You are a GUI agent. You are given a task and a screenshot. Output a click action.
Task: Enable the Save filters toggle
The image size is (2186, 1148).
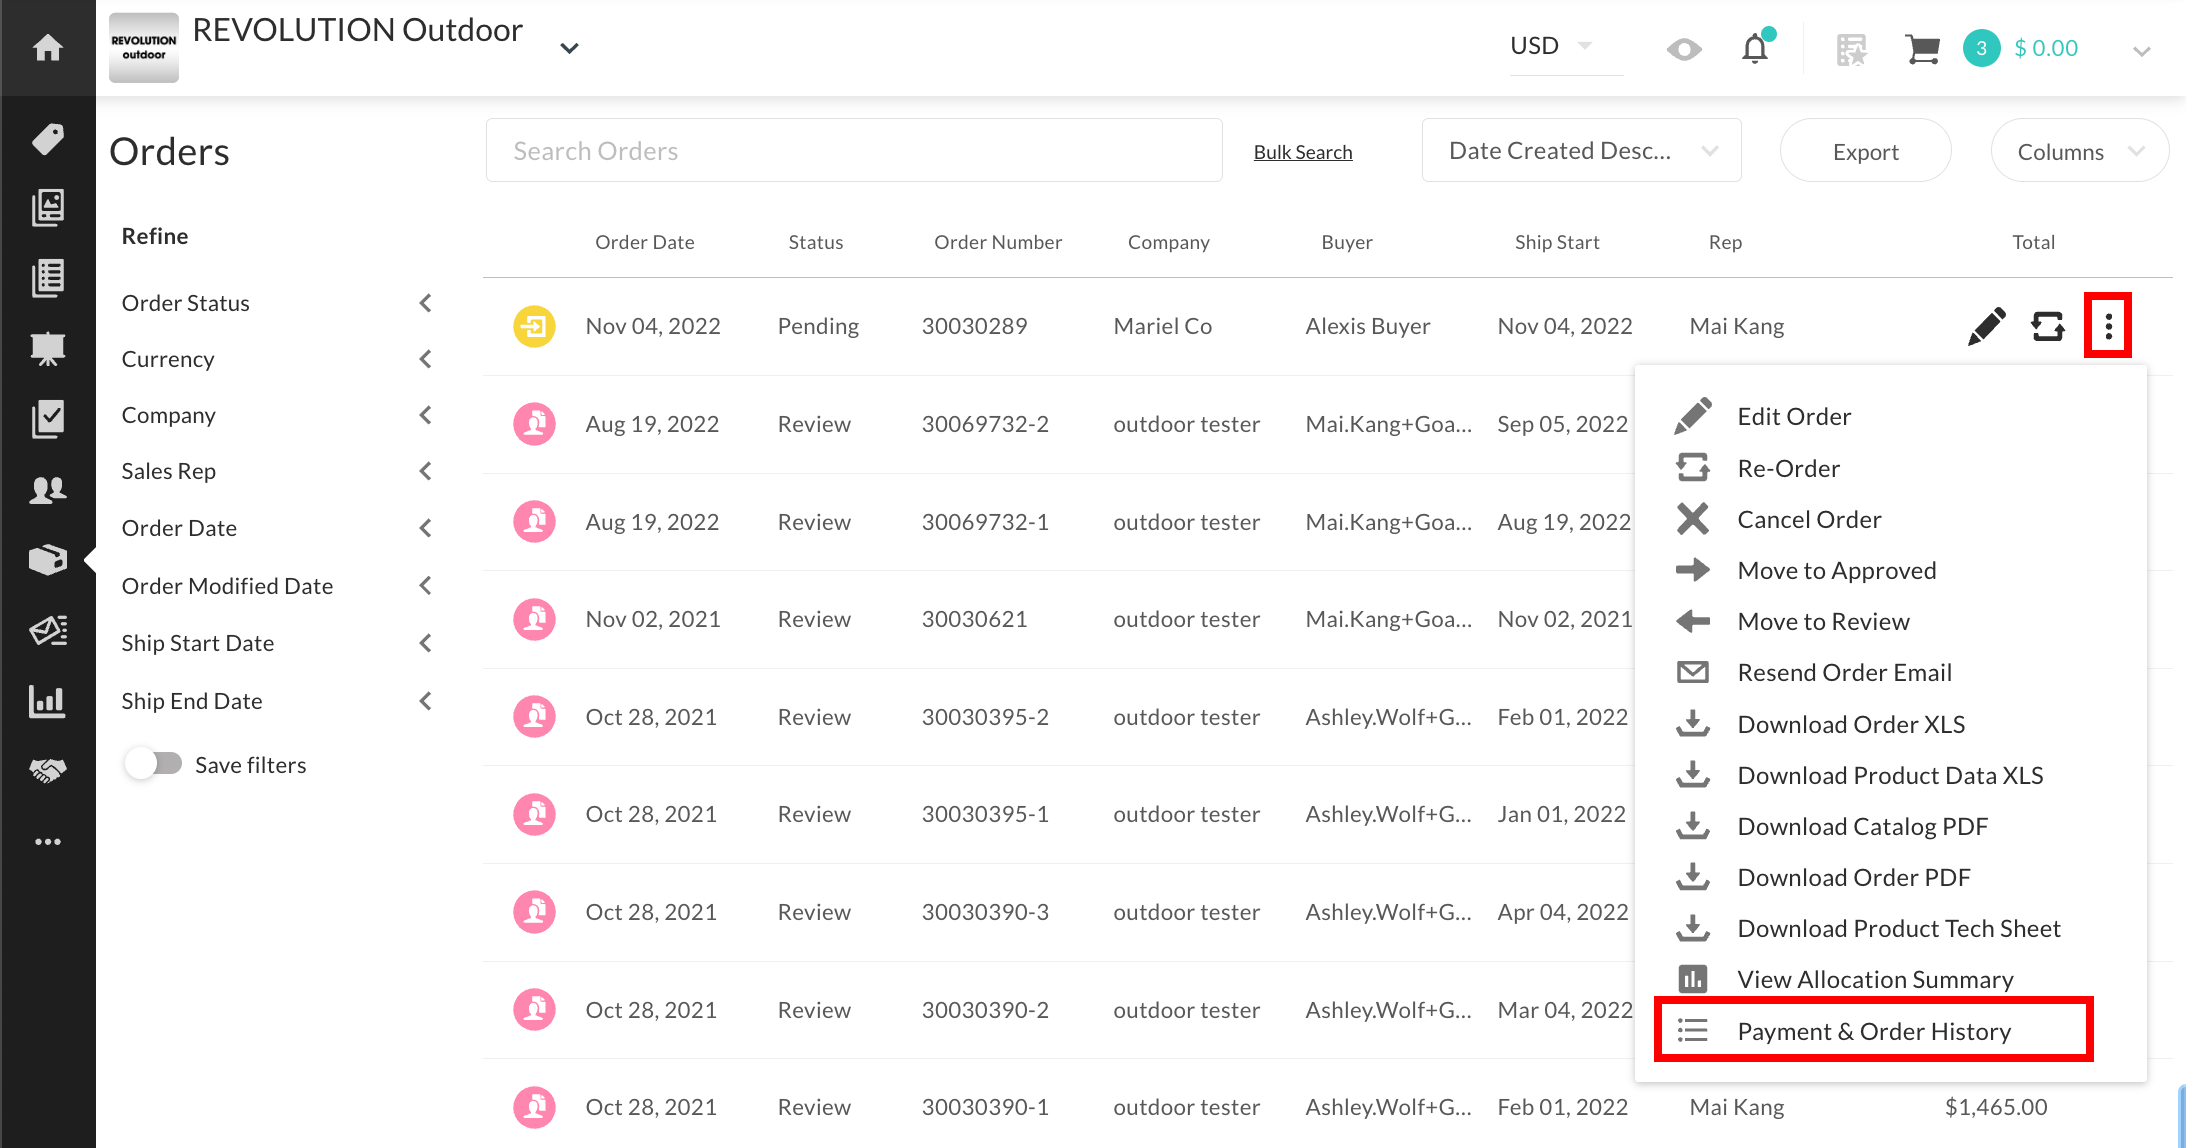tap(154, 763)
